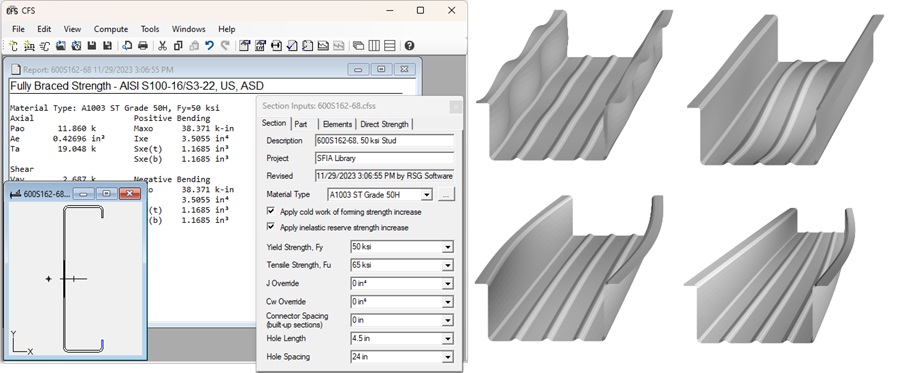Click the Description input field
This screenshot has width=900, height=373.
(385, 141)
